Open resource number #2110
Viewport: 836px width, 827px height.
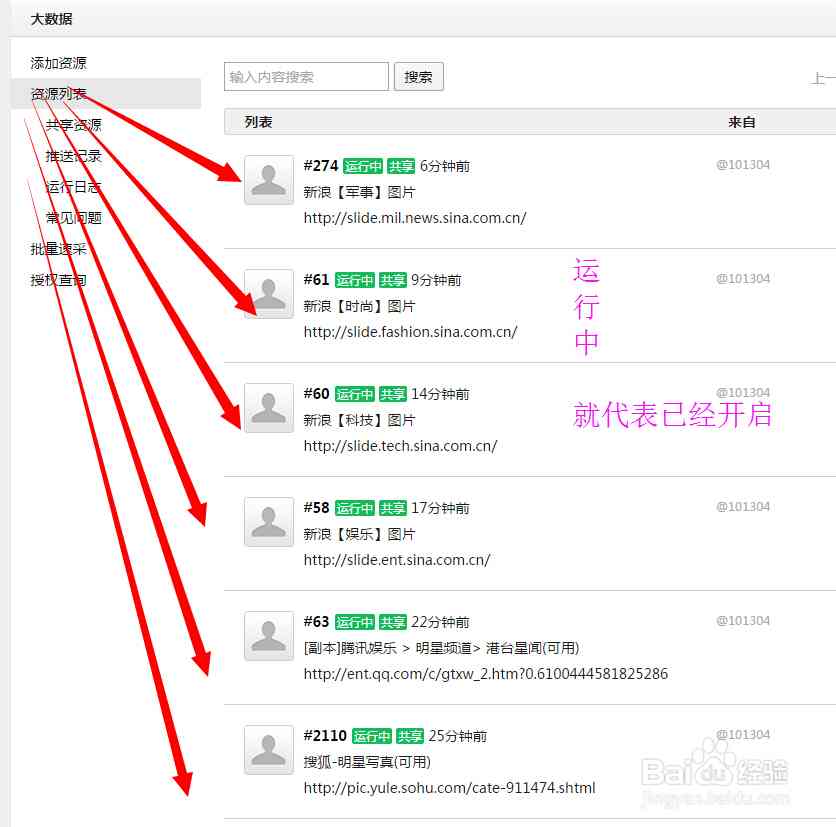click(x=325, y=736)
